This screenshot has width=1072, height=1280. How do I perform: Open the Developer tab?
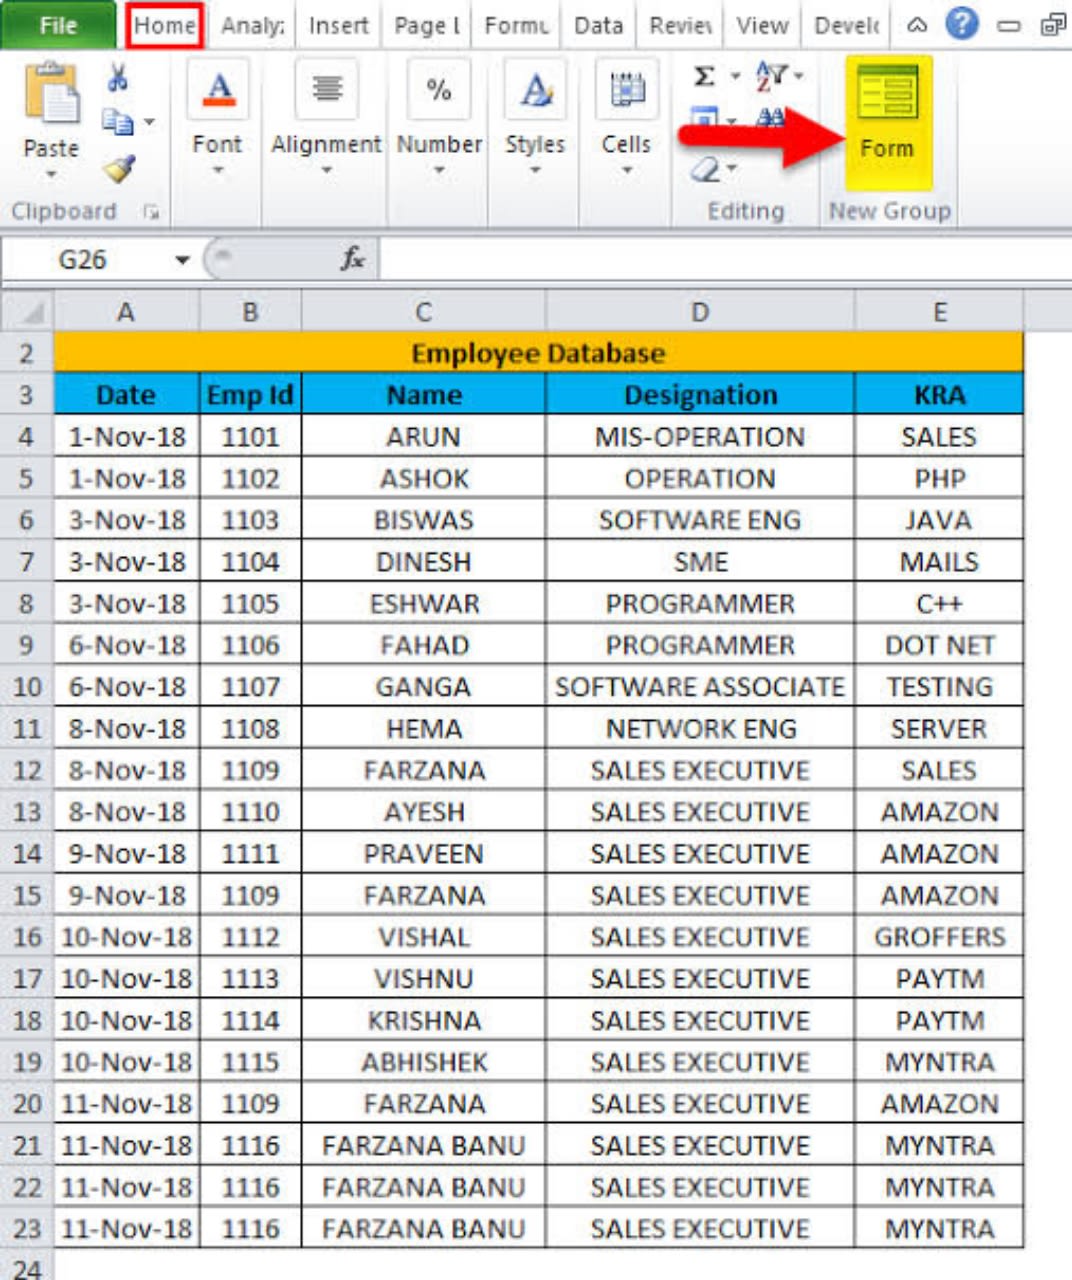tap(846, 25)
